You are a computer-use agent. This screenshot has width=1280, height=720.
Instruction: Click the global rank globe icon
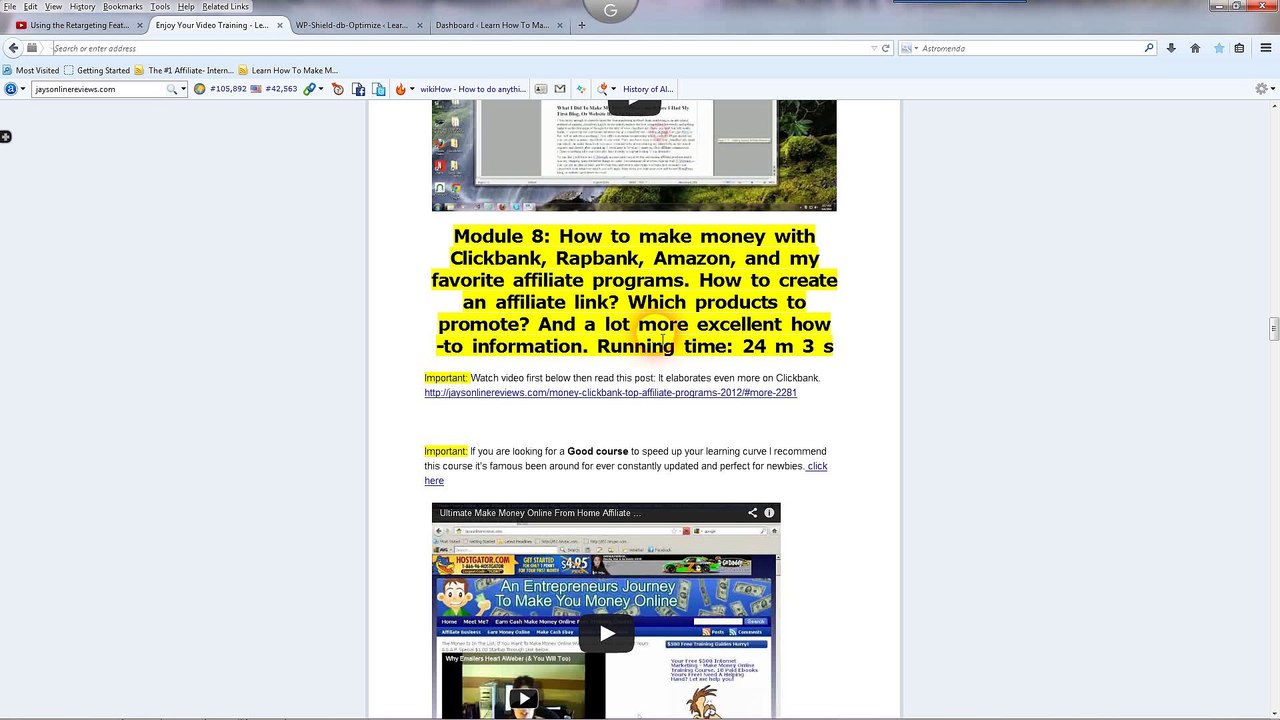tap(200, 89)
